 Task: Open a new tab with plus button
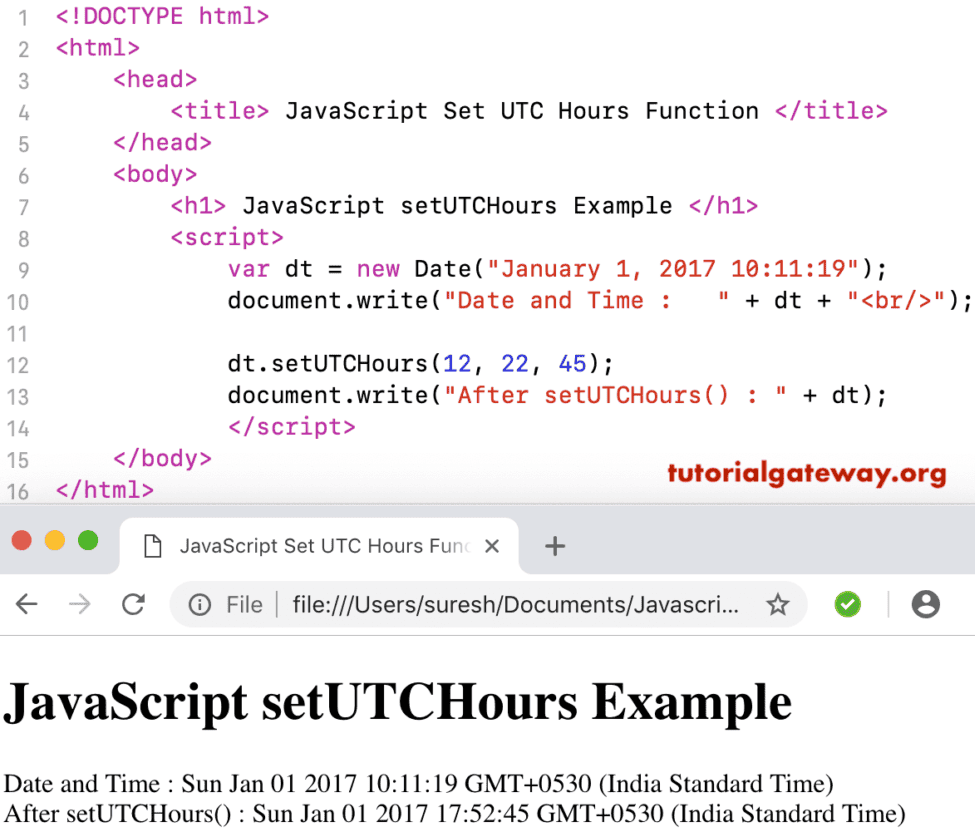554,545
